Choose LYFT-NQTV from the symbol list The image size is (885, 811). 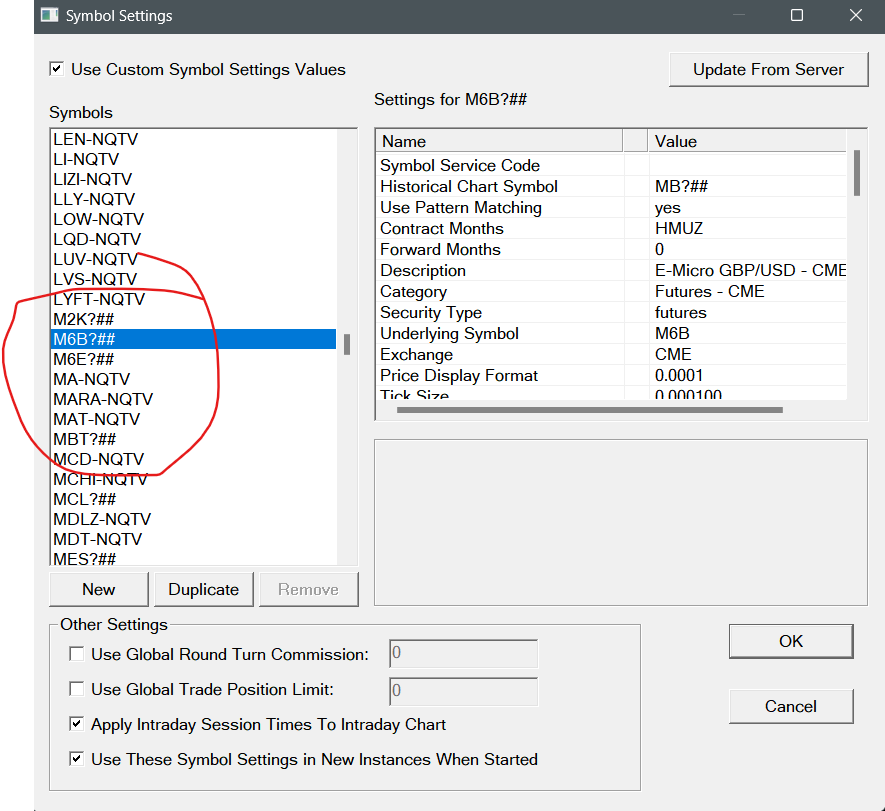click(99, 299)
